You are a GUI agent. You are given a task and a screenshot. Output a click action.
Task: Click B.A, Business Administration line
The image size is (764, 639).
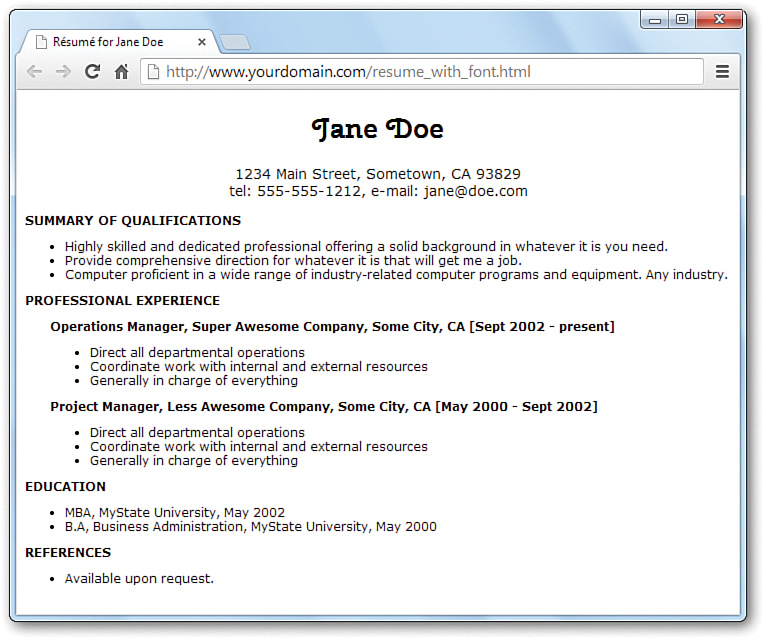point(250,527)
